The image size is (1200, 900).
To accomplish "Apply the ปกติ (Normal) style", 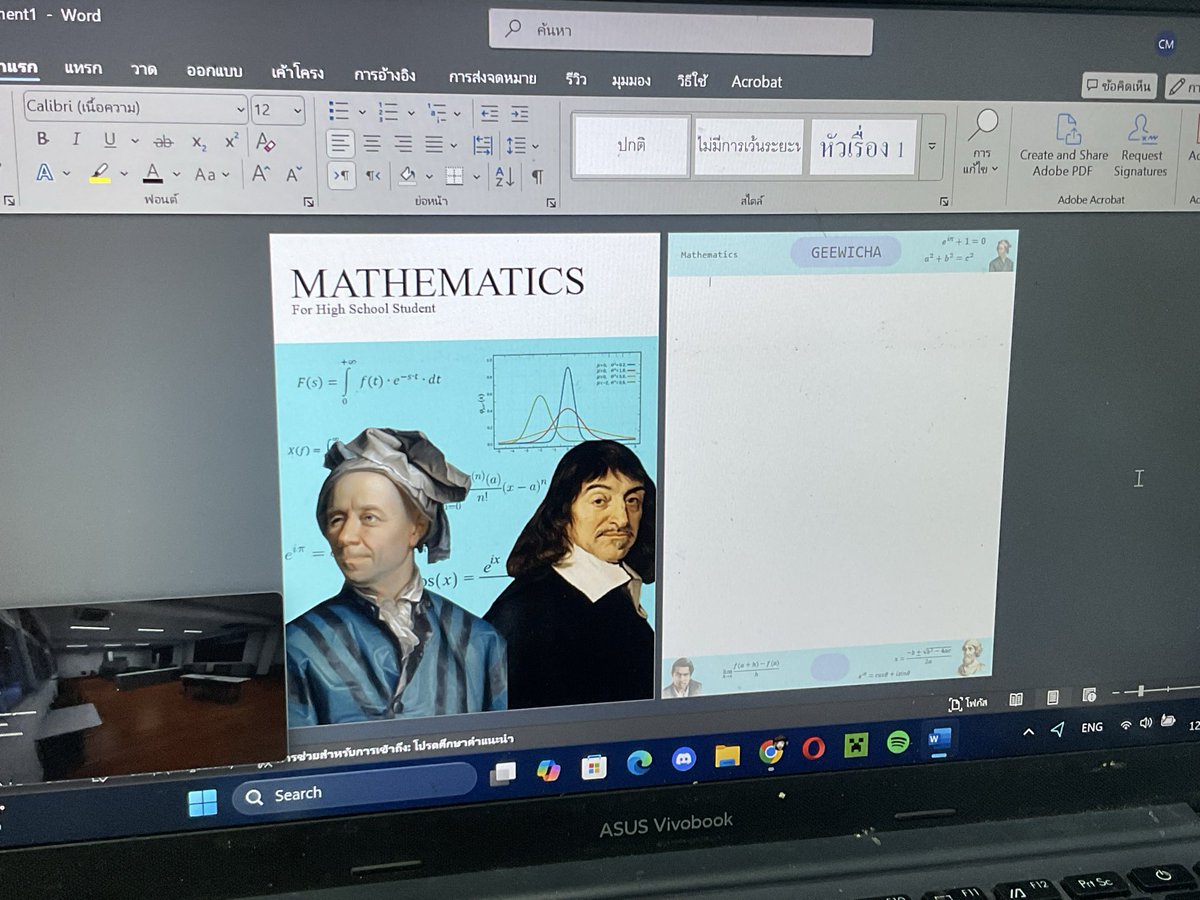I will click(631, 145).
